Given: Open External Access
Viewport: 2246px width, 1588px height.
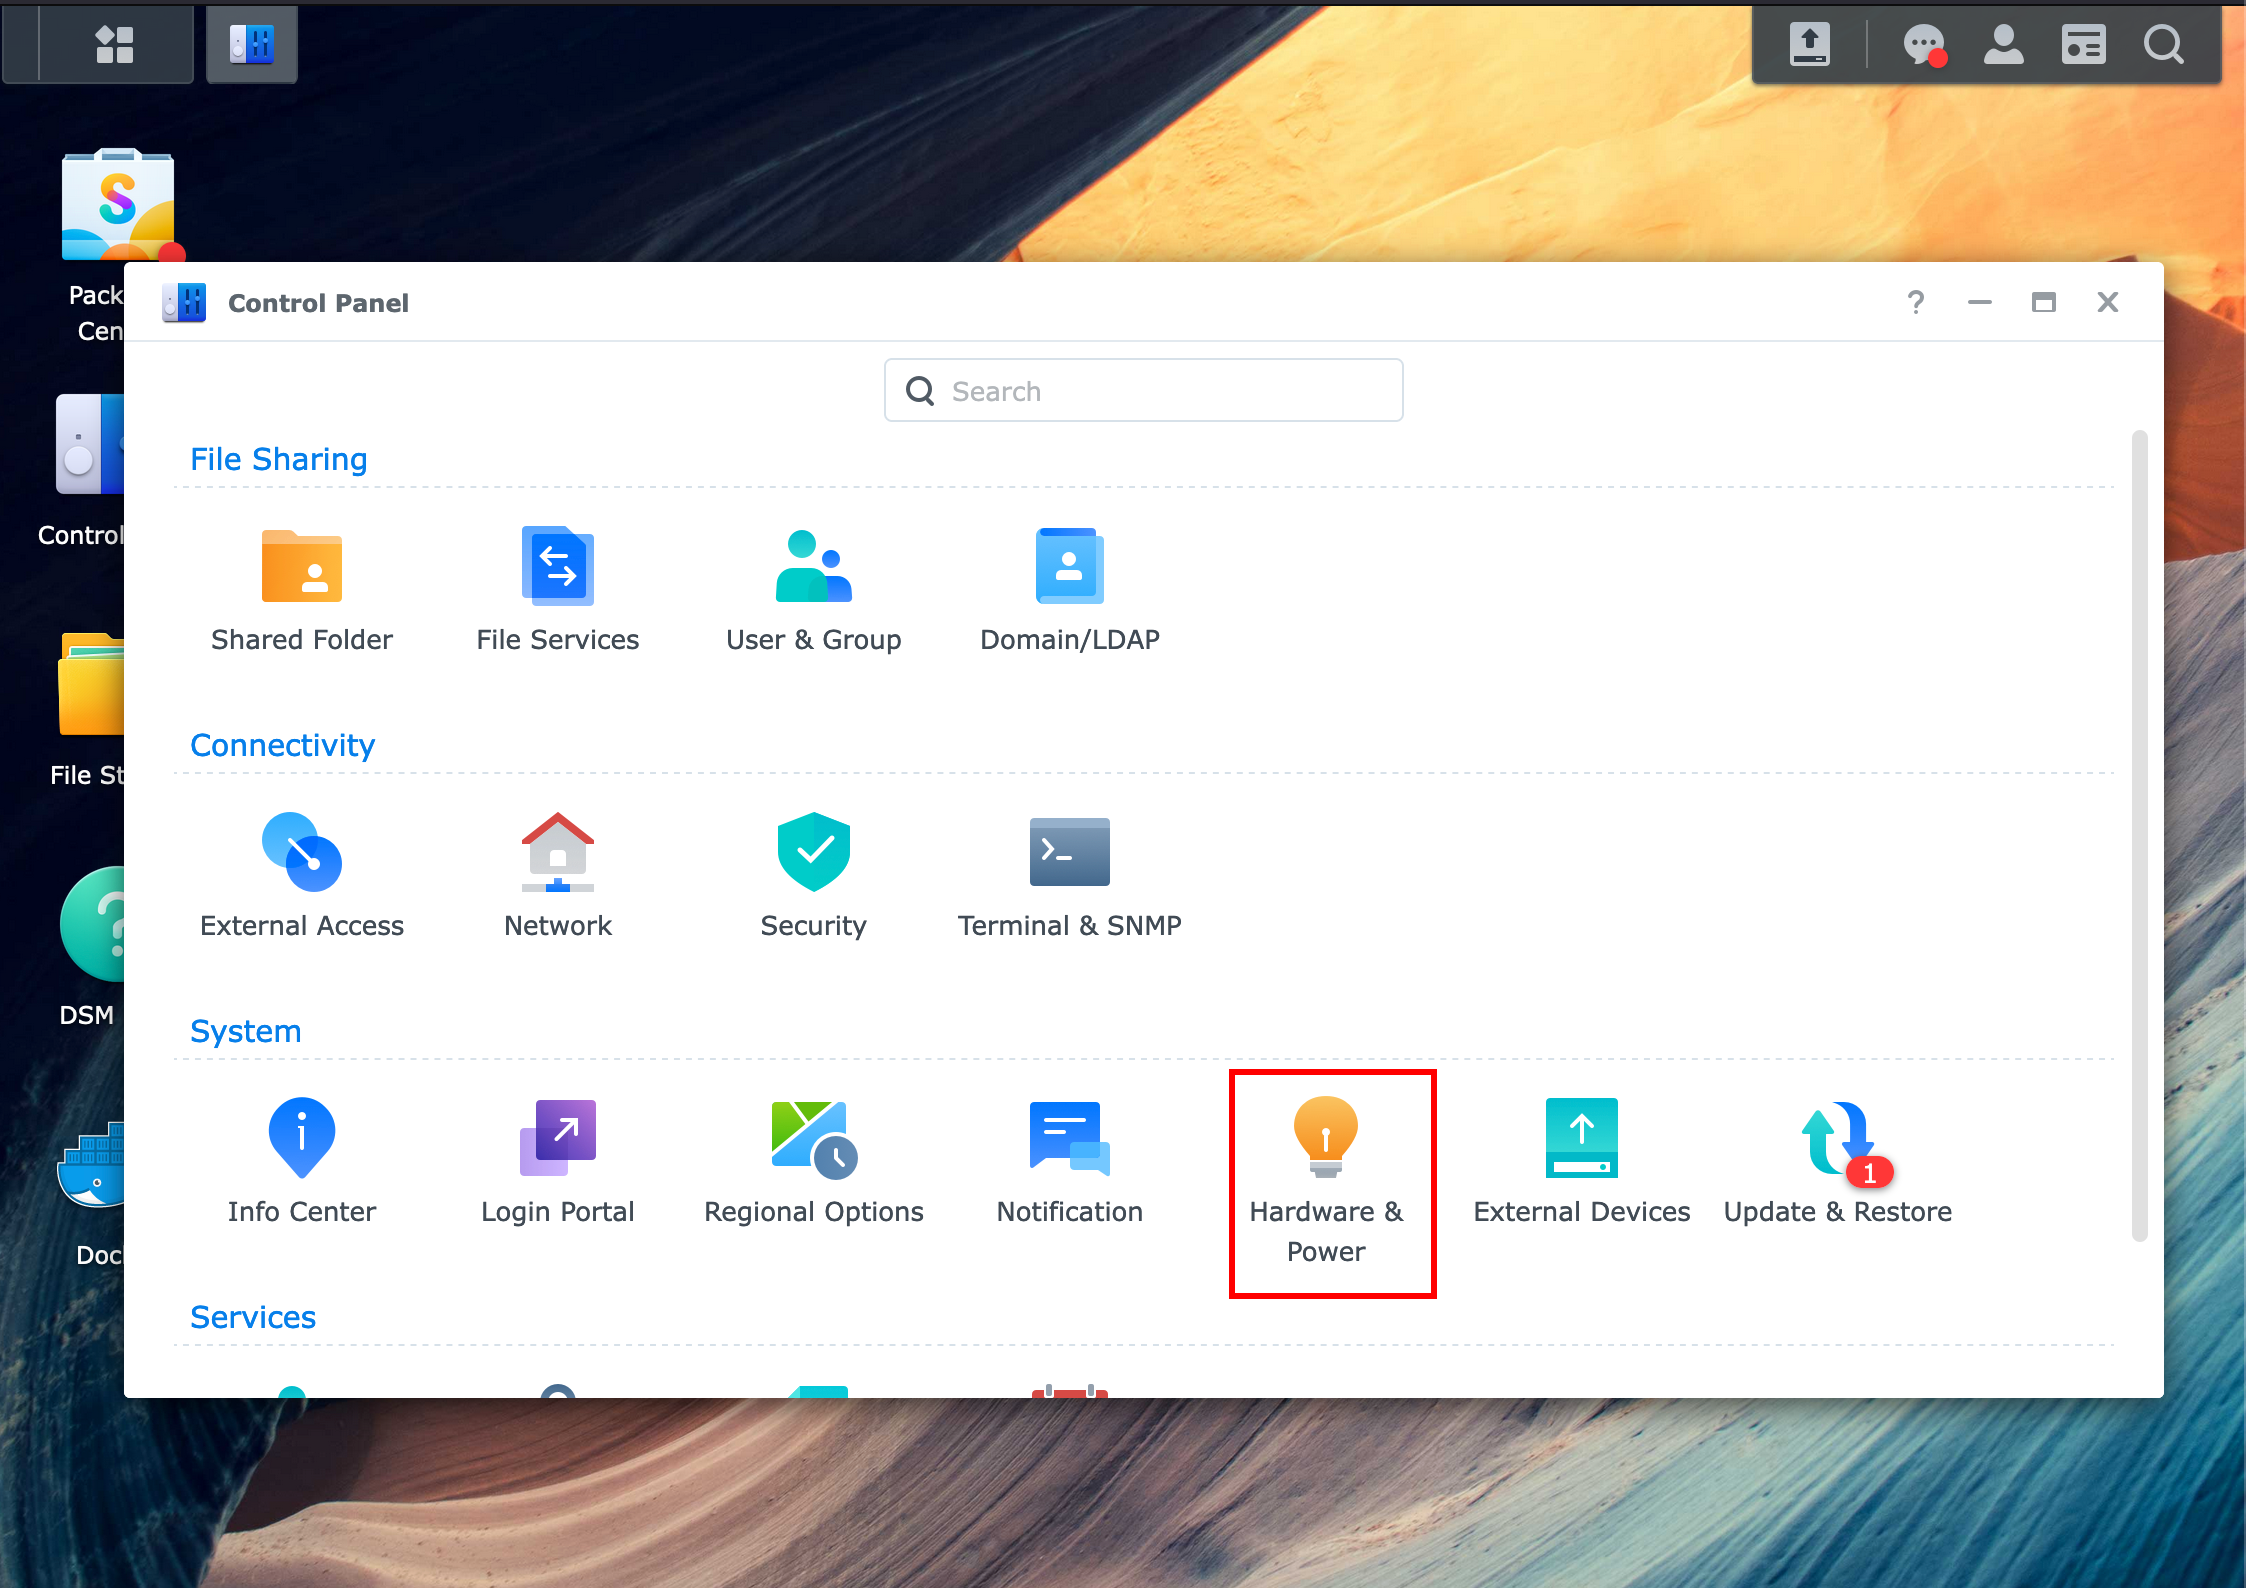Looking at the screenshot, I should point(301,877).
